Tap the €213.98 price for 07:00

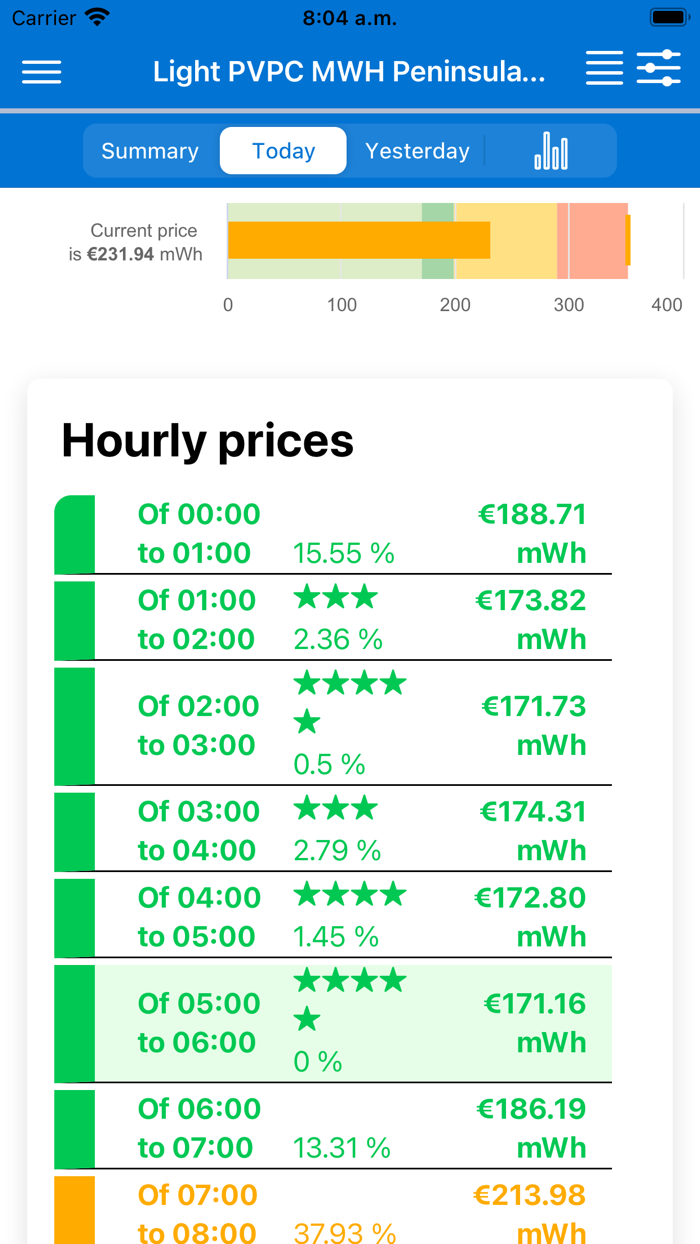coord(531,1195)
